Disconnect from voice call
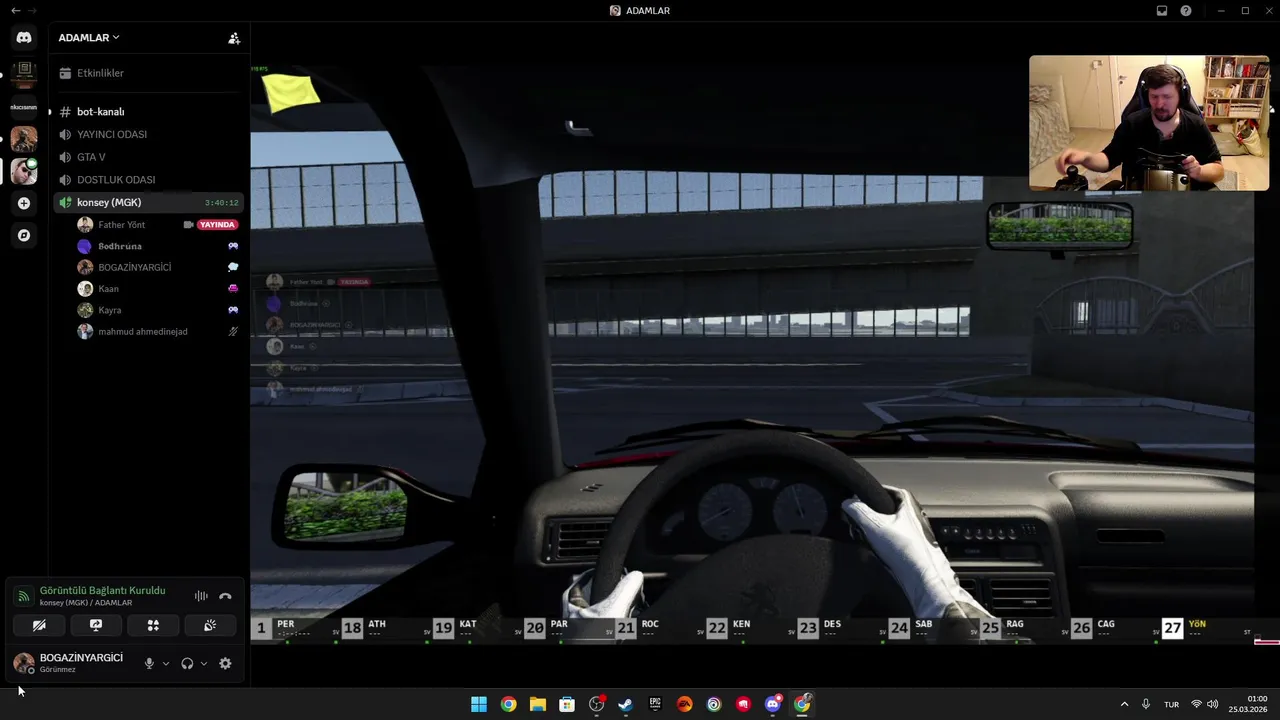The image size is (1280, 720). (225, 596)
